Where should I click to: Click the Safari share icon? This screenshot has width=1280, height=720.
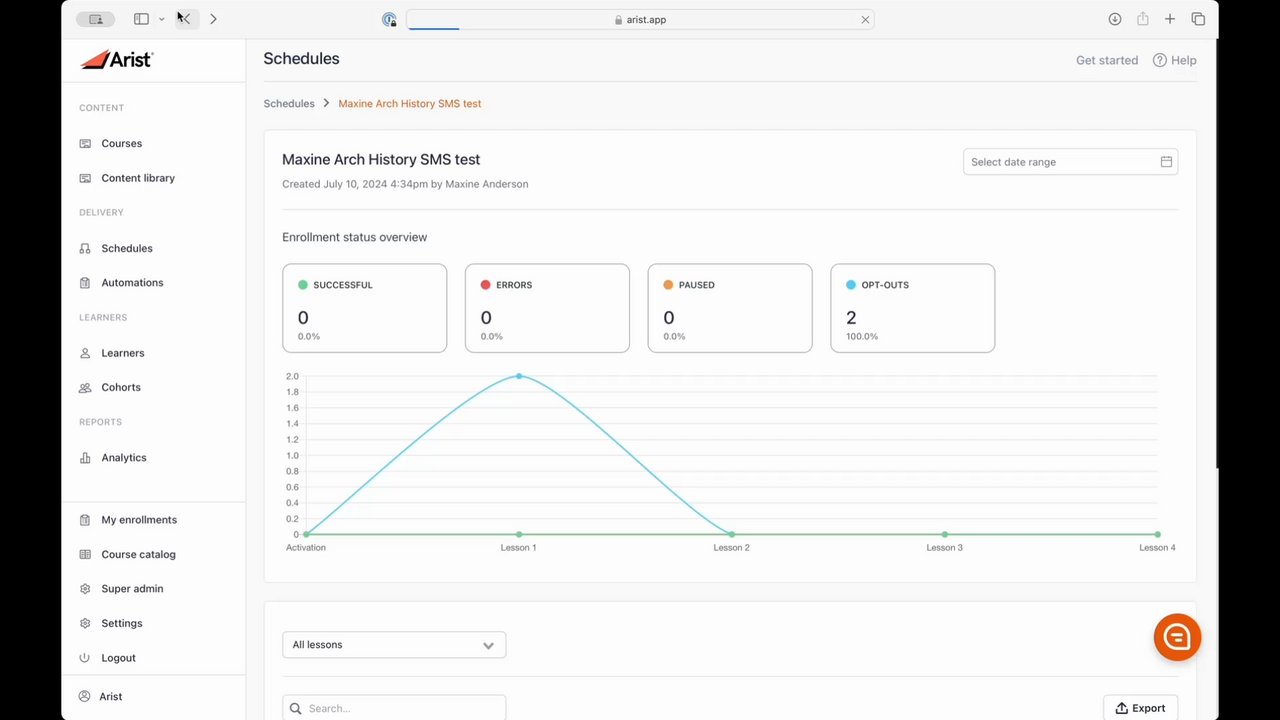[1142, 19]
